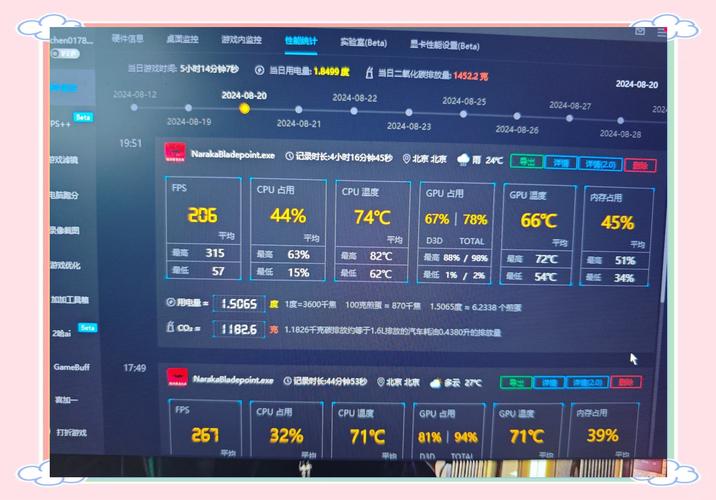This screenshot has width=716, height=500.
Task: Click the location pin icon in the 17:49 record
Action: coord(380,382)
